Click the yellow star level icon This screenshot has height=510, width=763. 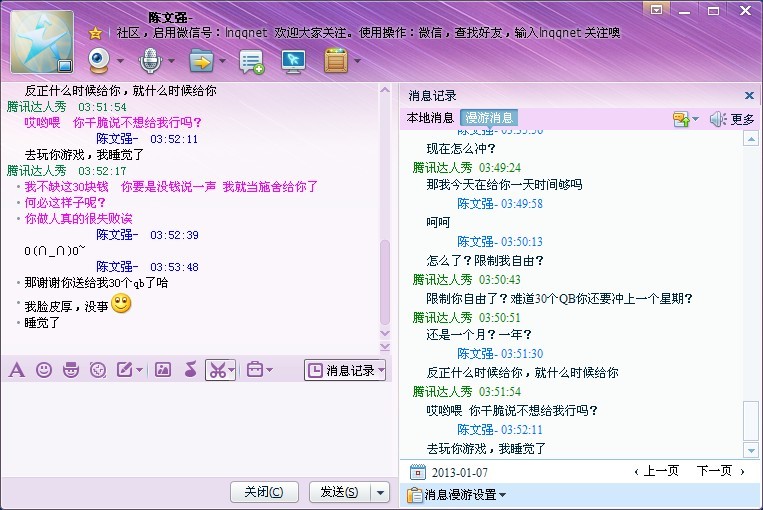(x=95, y=33)
